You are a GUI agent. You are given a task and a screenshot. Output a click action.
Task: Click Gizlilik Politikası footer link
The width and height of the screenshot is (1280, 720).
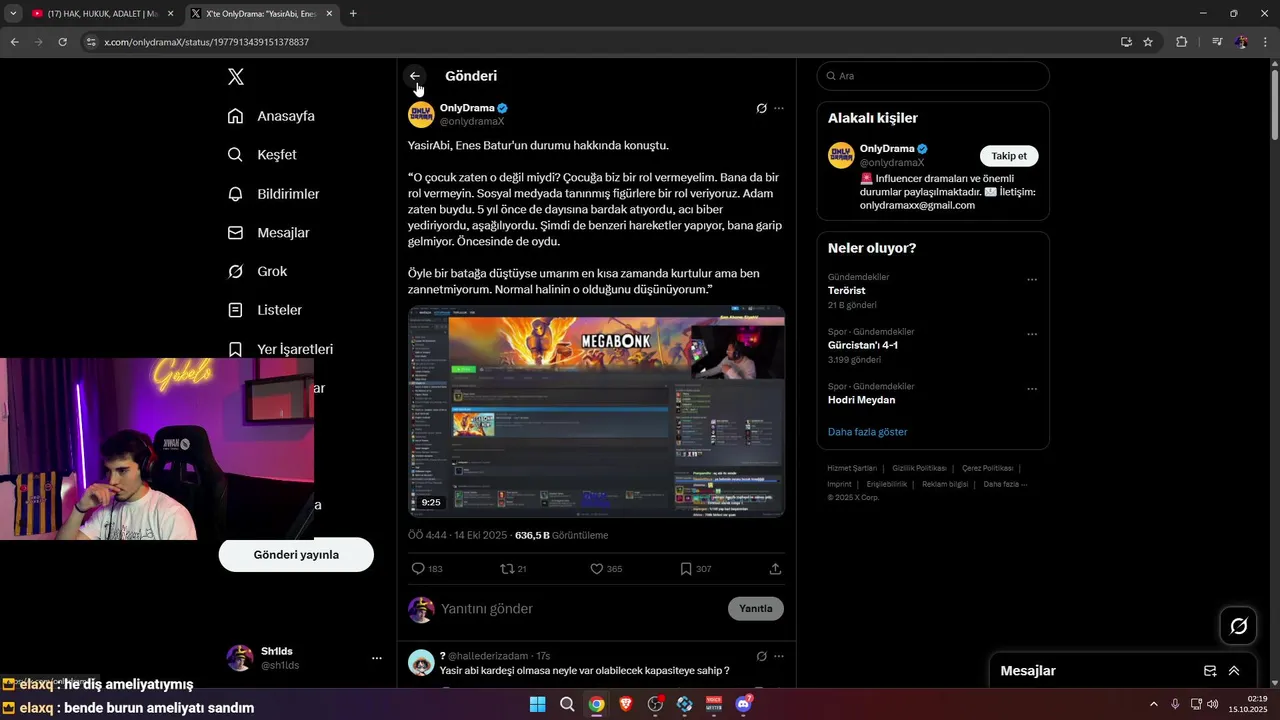point(919,468)
